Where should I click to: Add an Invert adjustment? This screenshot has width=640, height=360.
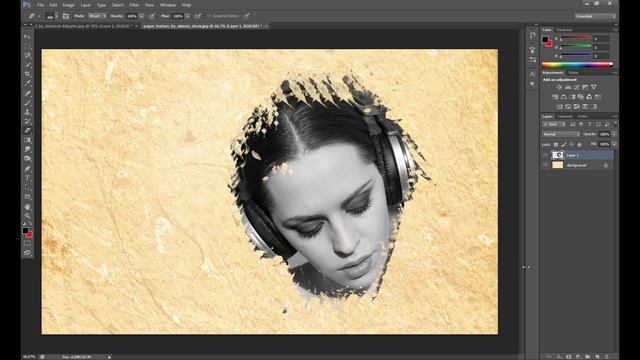559,107
